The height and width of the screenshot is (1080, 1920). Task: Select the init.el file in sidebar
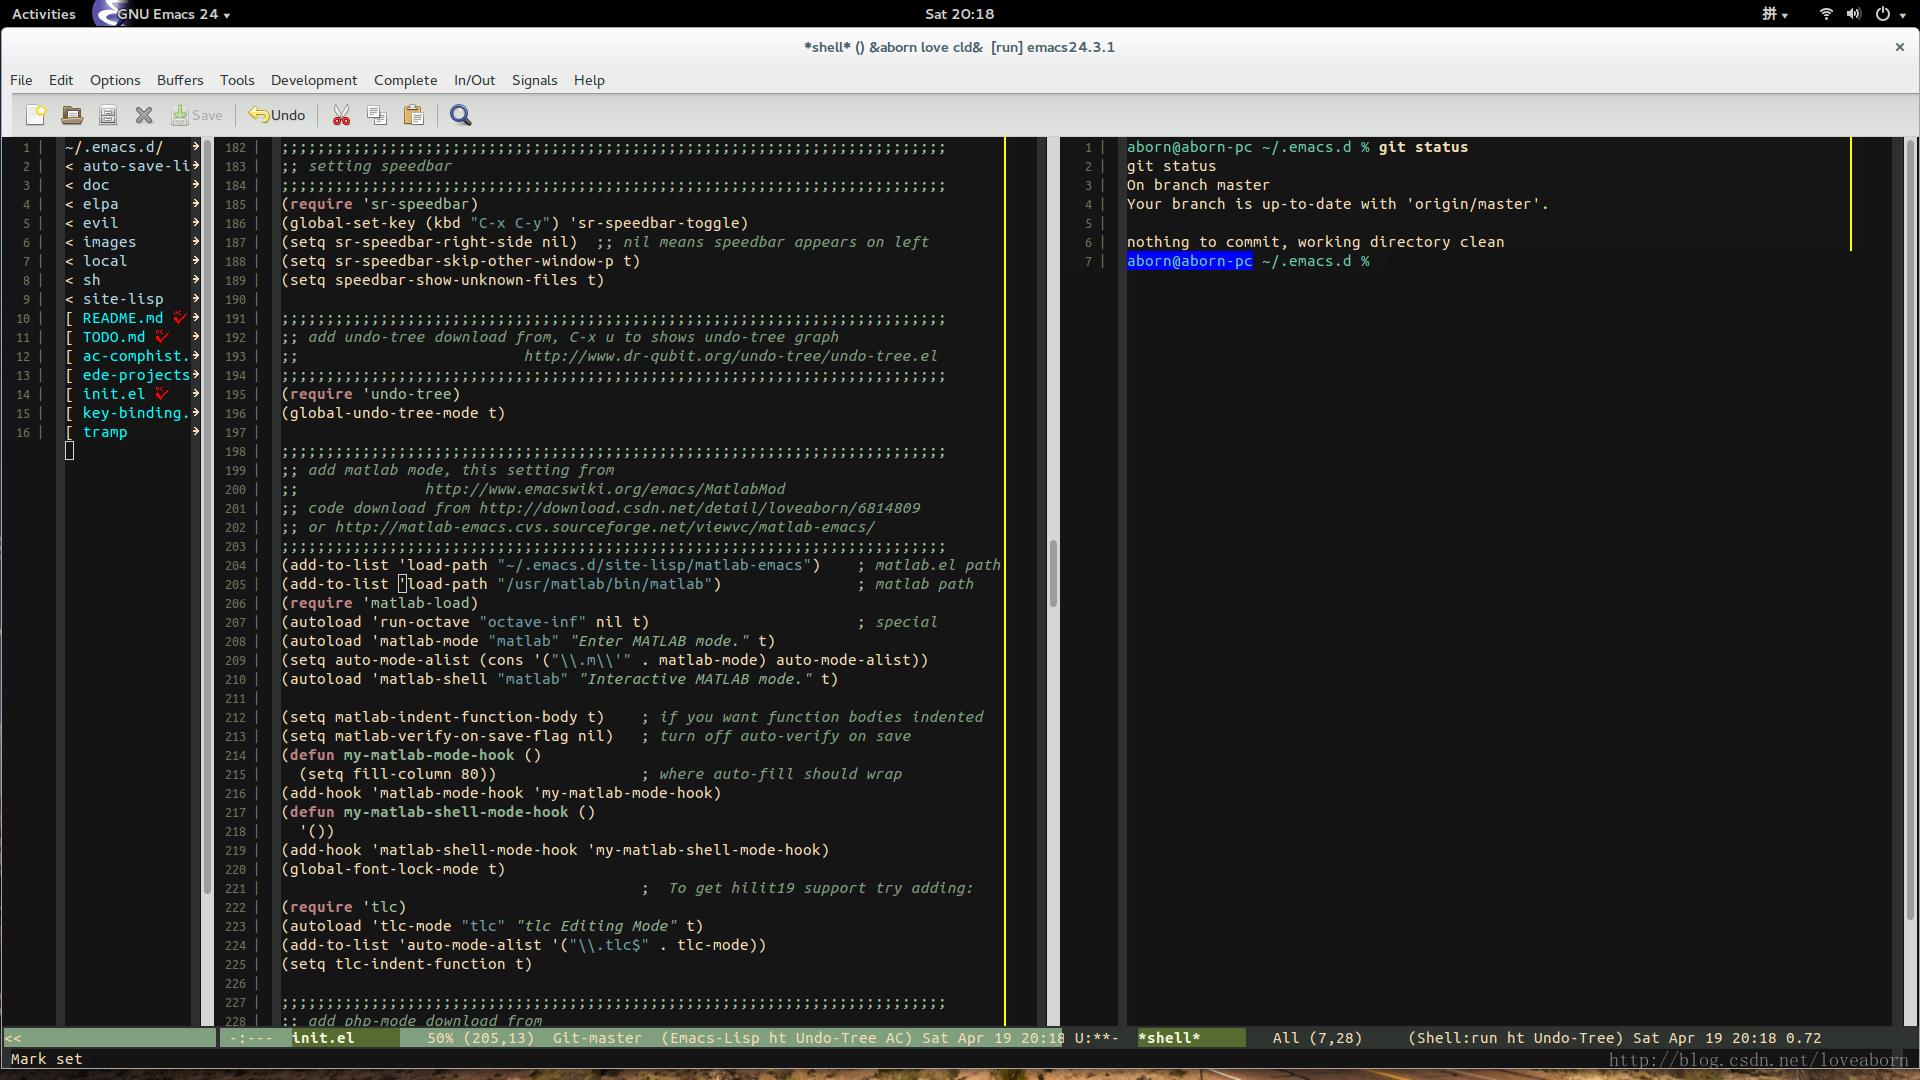[x=112, y=393]
